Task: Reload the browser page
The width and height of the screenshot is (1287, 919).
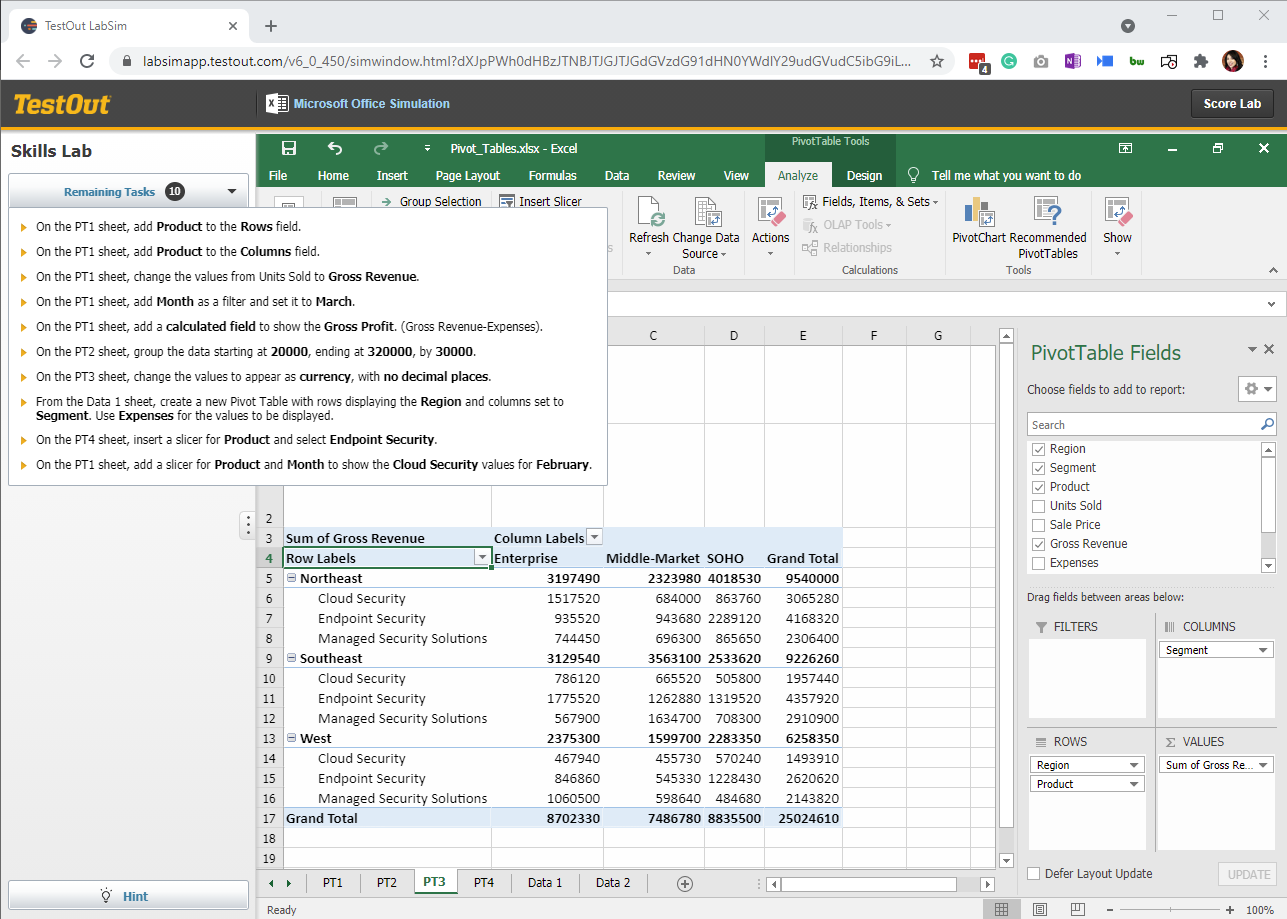Action: click(87, 61)
